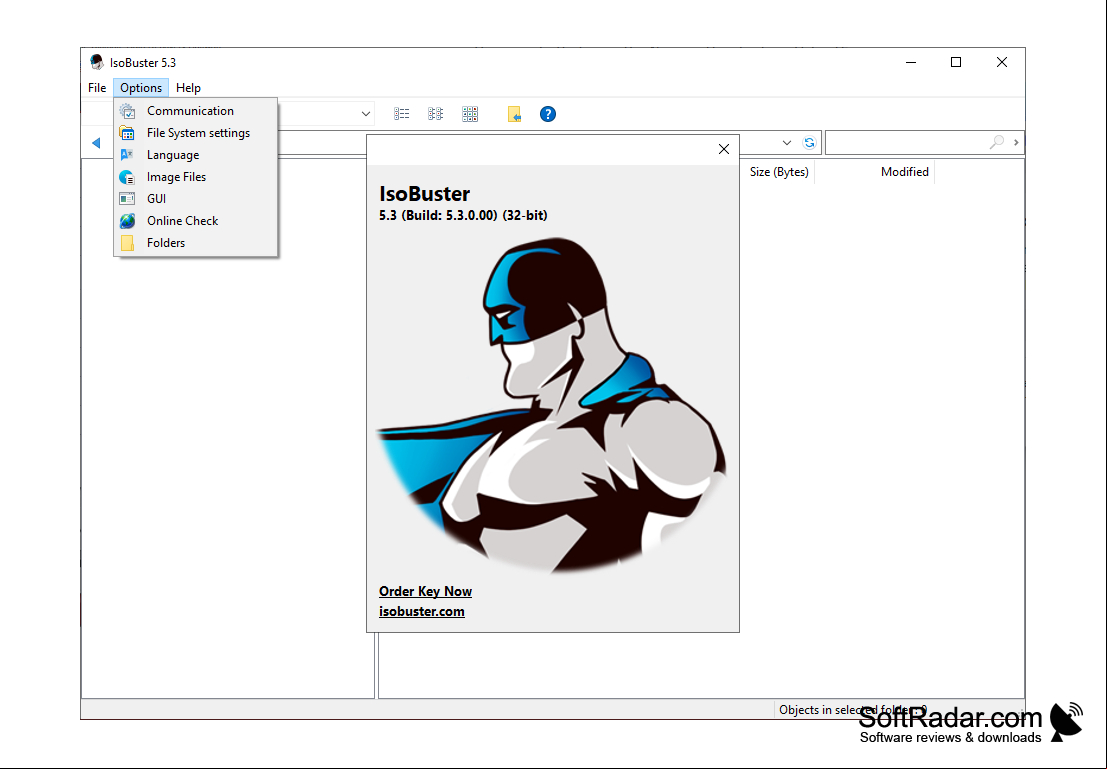Click the IsoBuster superhero logo image
Screen dimensions: 1107x769
pyautogui.click(x=551, y=405)
